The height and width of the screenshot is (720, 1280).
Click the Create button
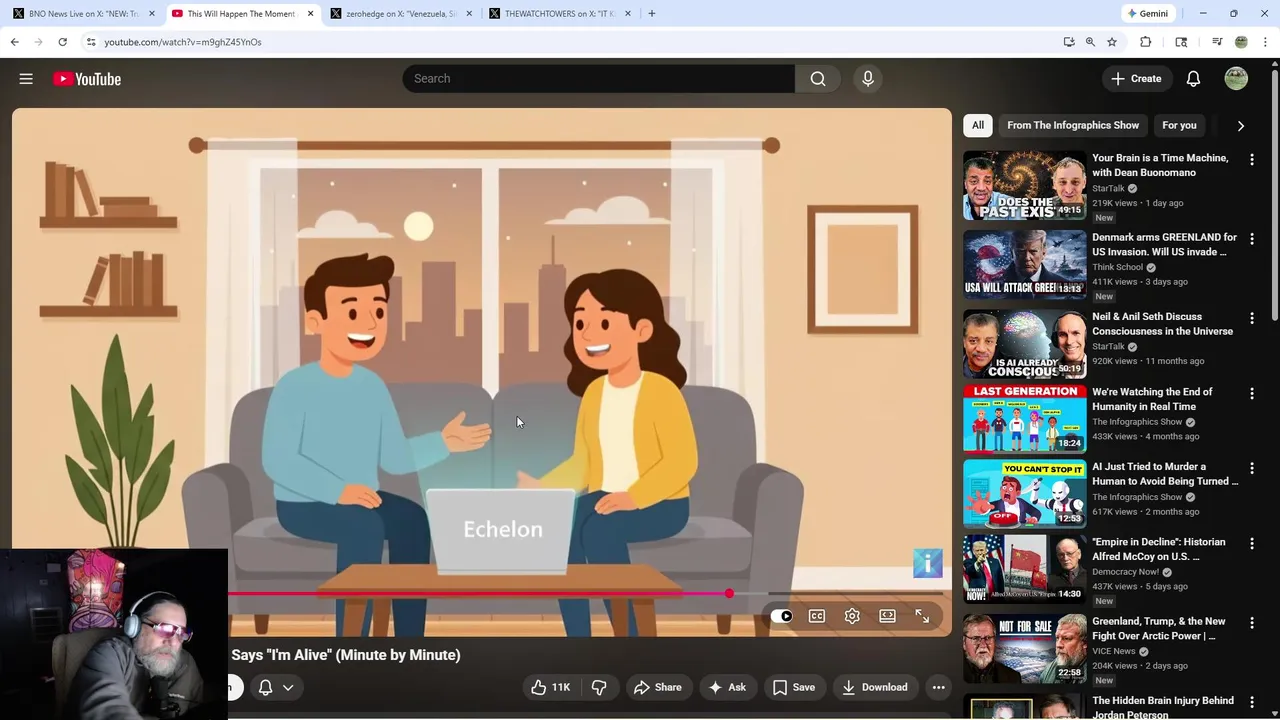1136,79
